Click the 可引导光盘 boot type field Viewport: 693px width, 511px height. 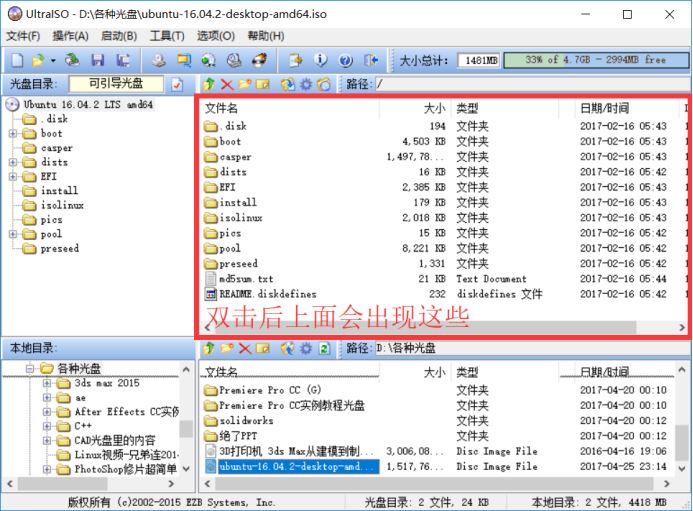coord(116,84)
